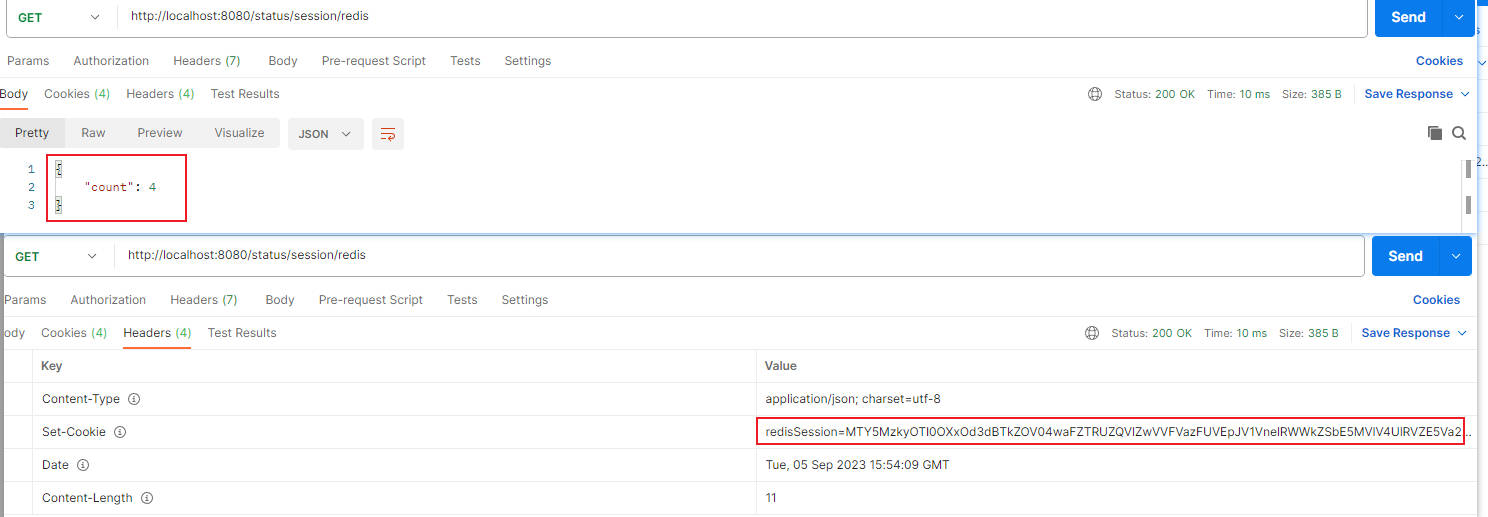Viewport: 1488px width, 517px height.
Task: Click the Content-Length value 11
Action: (x=771, y=498)
